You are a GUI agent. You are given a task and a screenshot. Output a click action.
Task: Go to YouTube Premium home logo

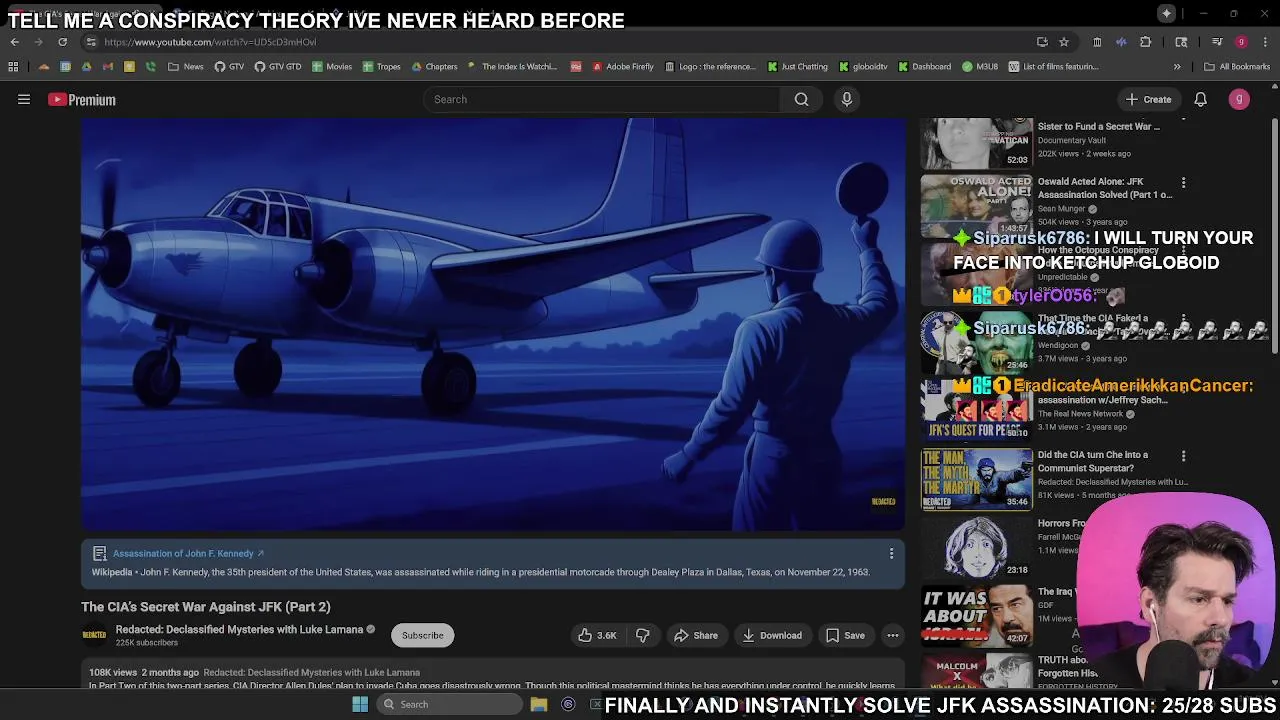pos(82,99)
